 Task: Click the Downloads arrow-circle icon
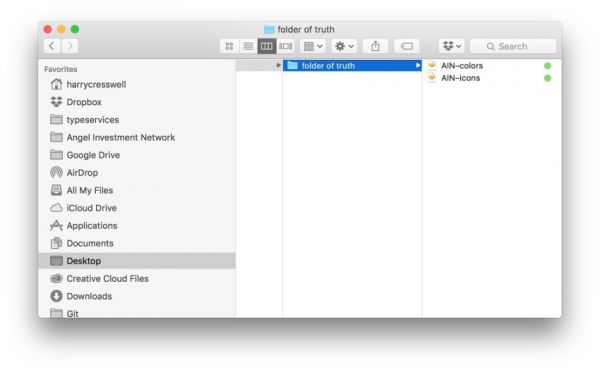pos(56,296)
